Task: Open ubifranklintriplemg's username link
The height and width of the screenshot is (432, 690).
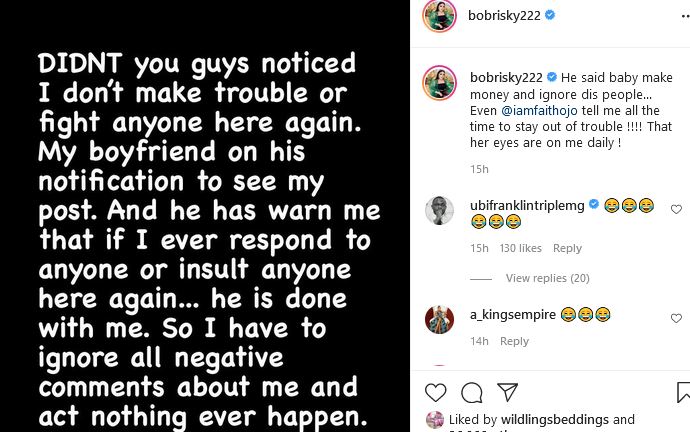Action: (527, 204)
